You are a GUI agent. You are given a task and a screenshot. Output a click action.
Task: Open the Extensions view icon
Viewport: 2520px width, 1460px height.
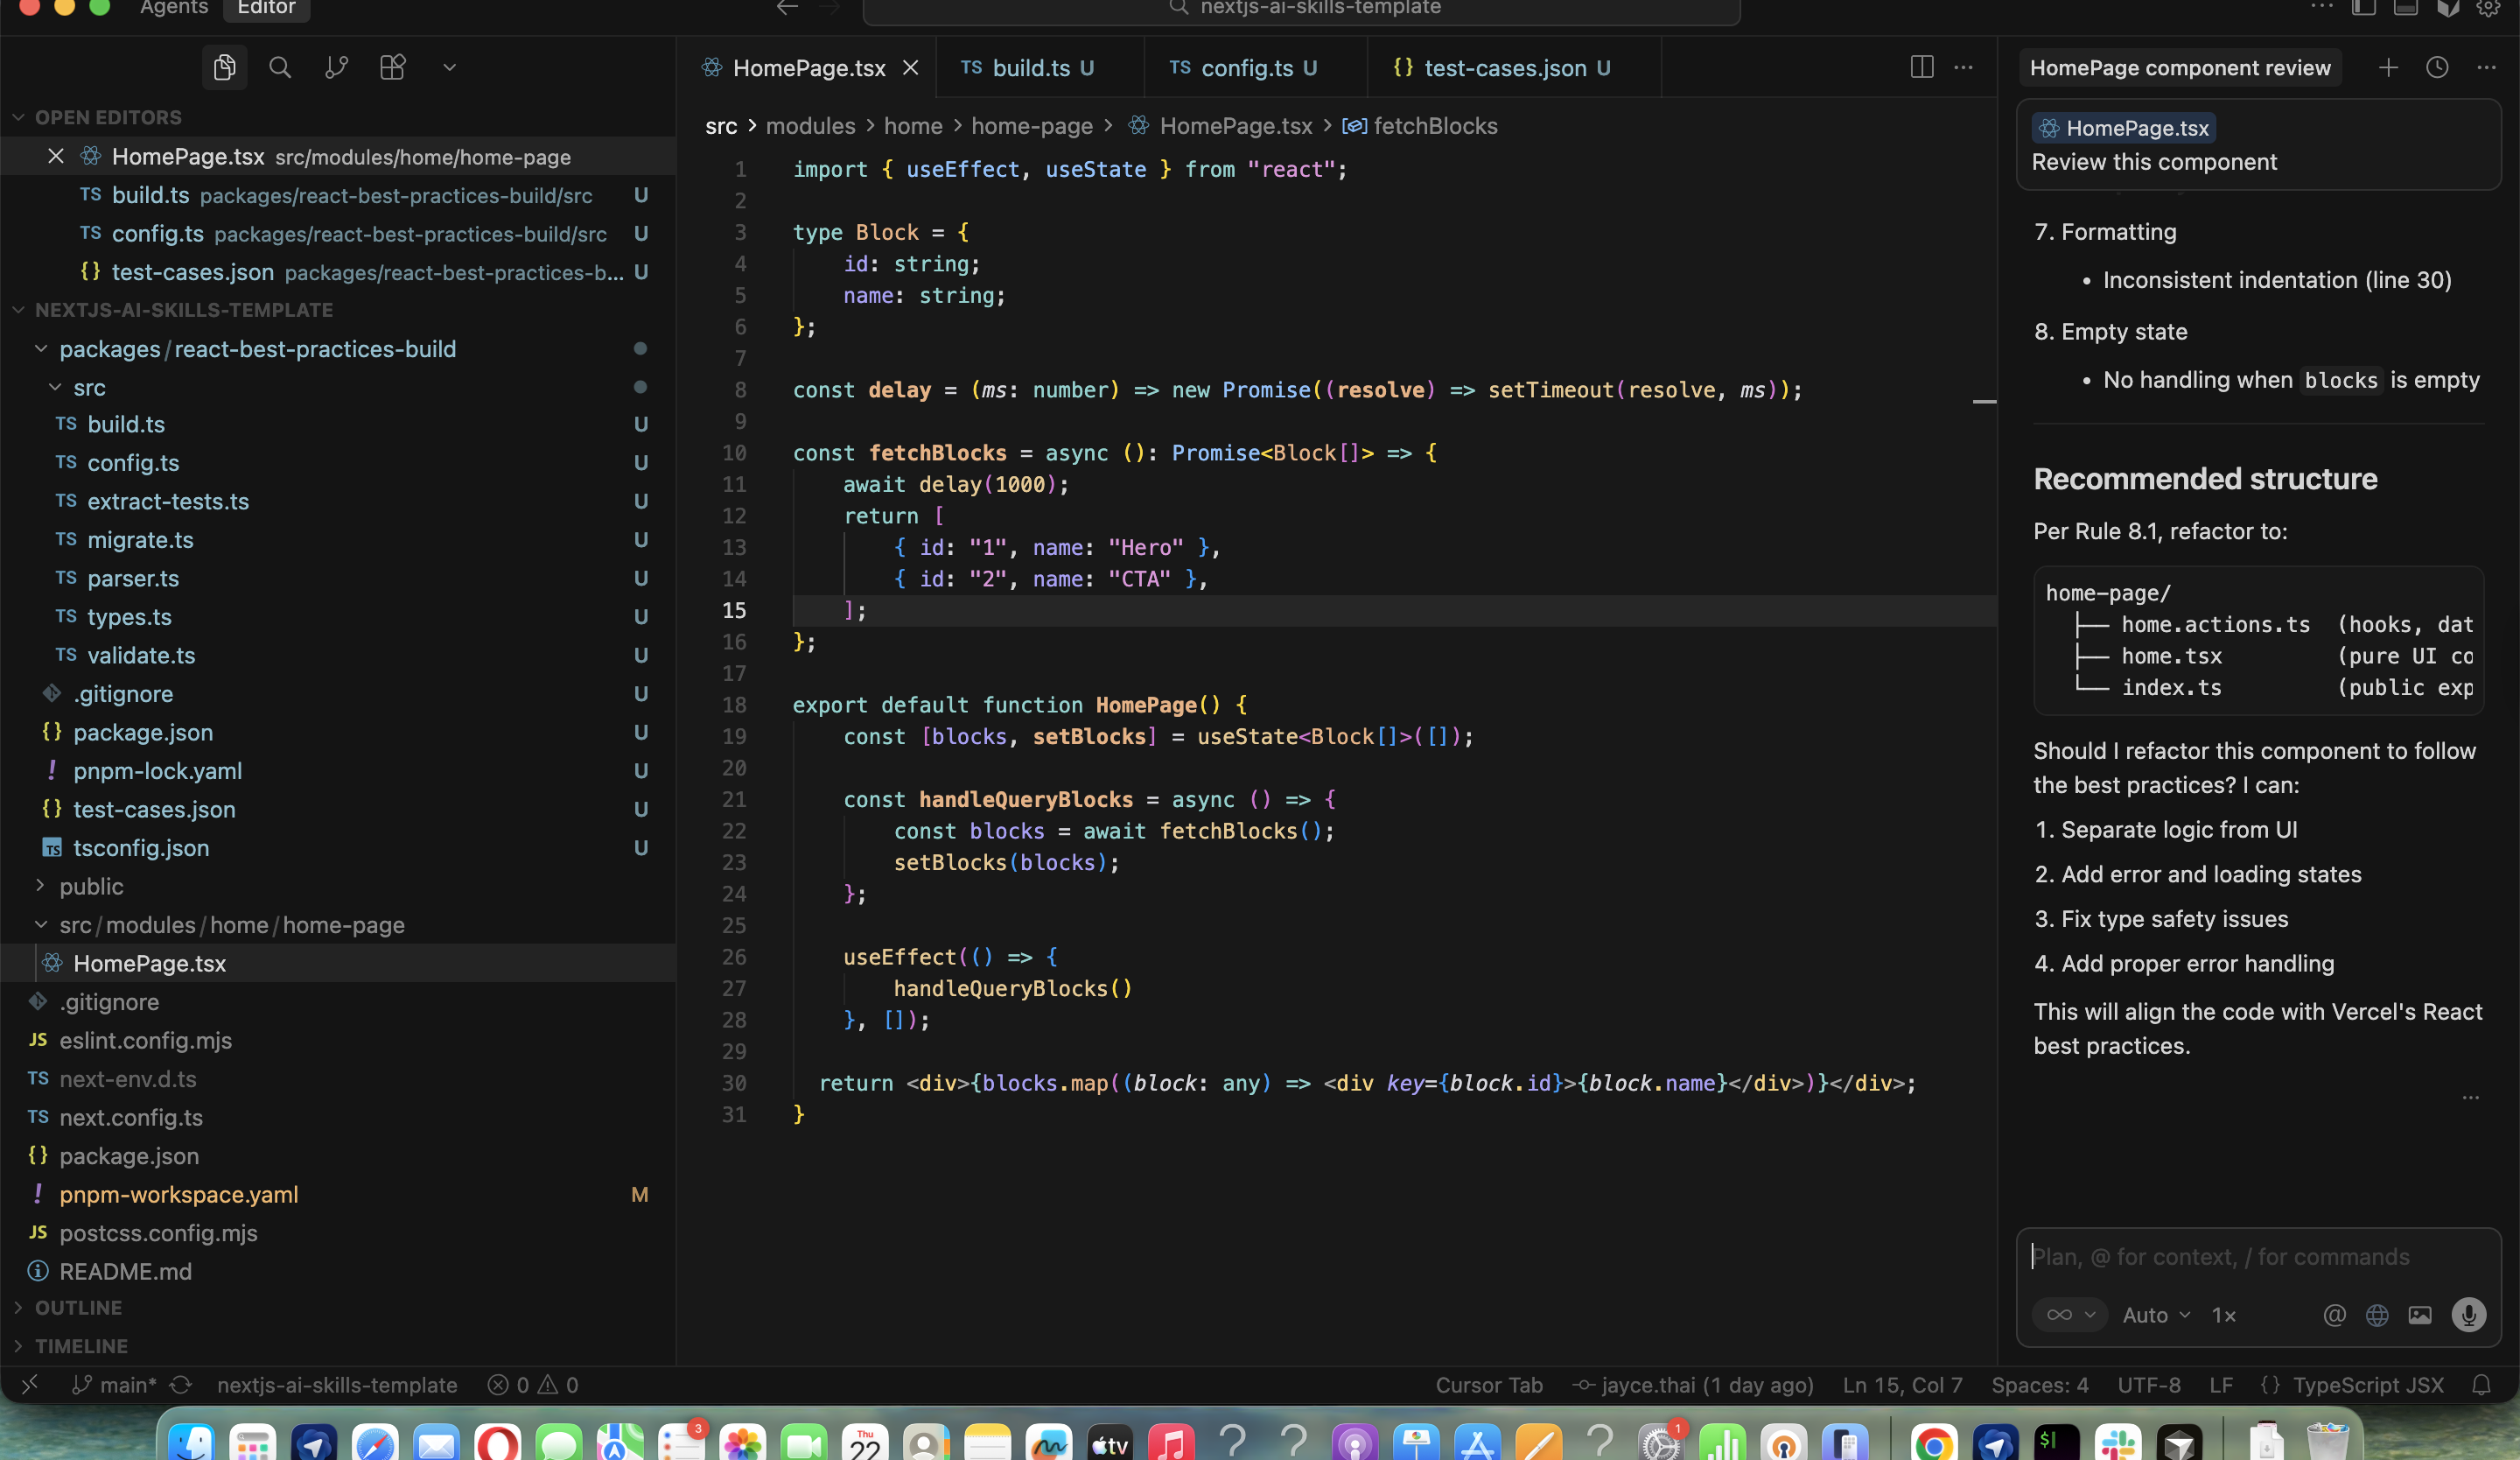point(392,67)
